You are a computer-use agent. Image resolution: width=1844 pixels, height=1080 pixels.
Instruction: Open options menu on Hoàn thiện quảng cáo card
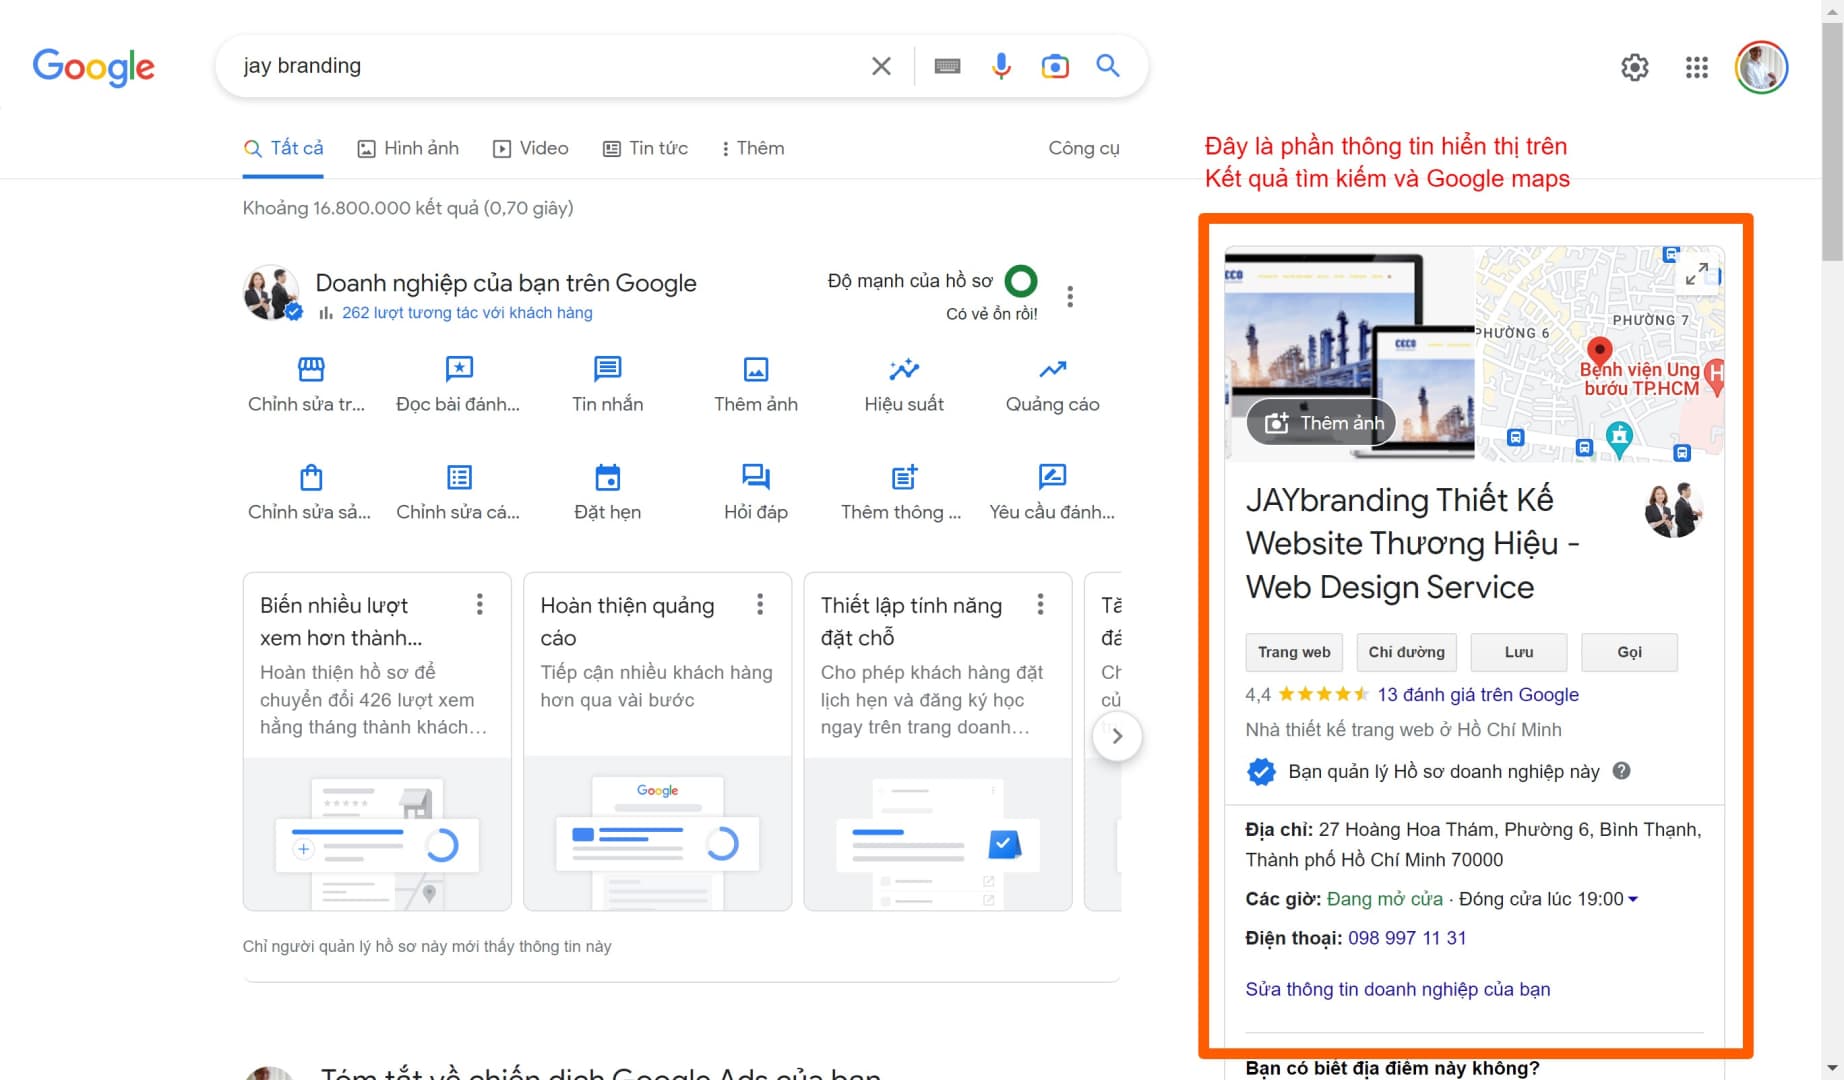[760, 604]
